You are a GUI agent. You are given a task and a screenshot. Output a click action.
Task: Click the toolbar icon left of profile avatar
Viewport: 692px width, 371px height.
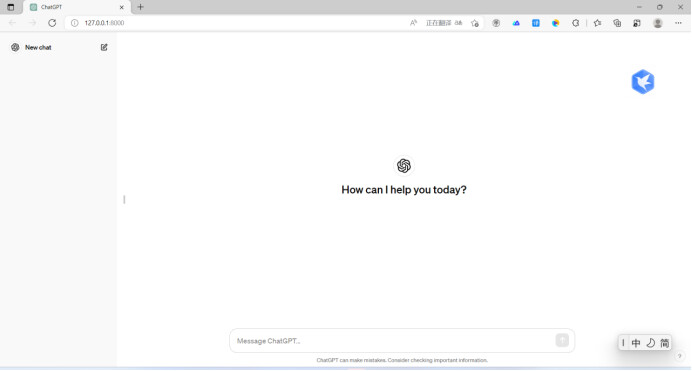637,23
